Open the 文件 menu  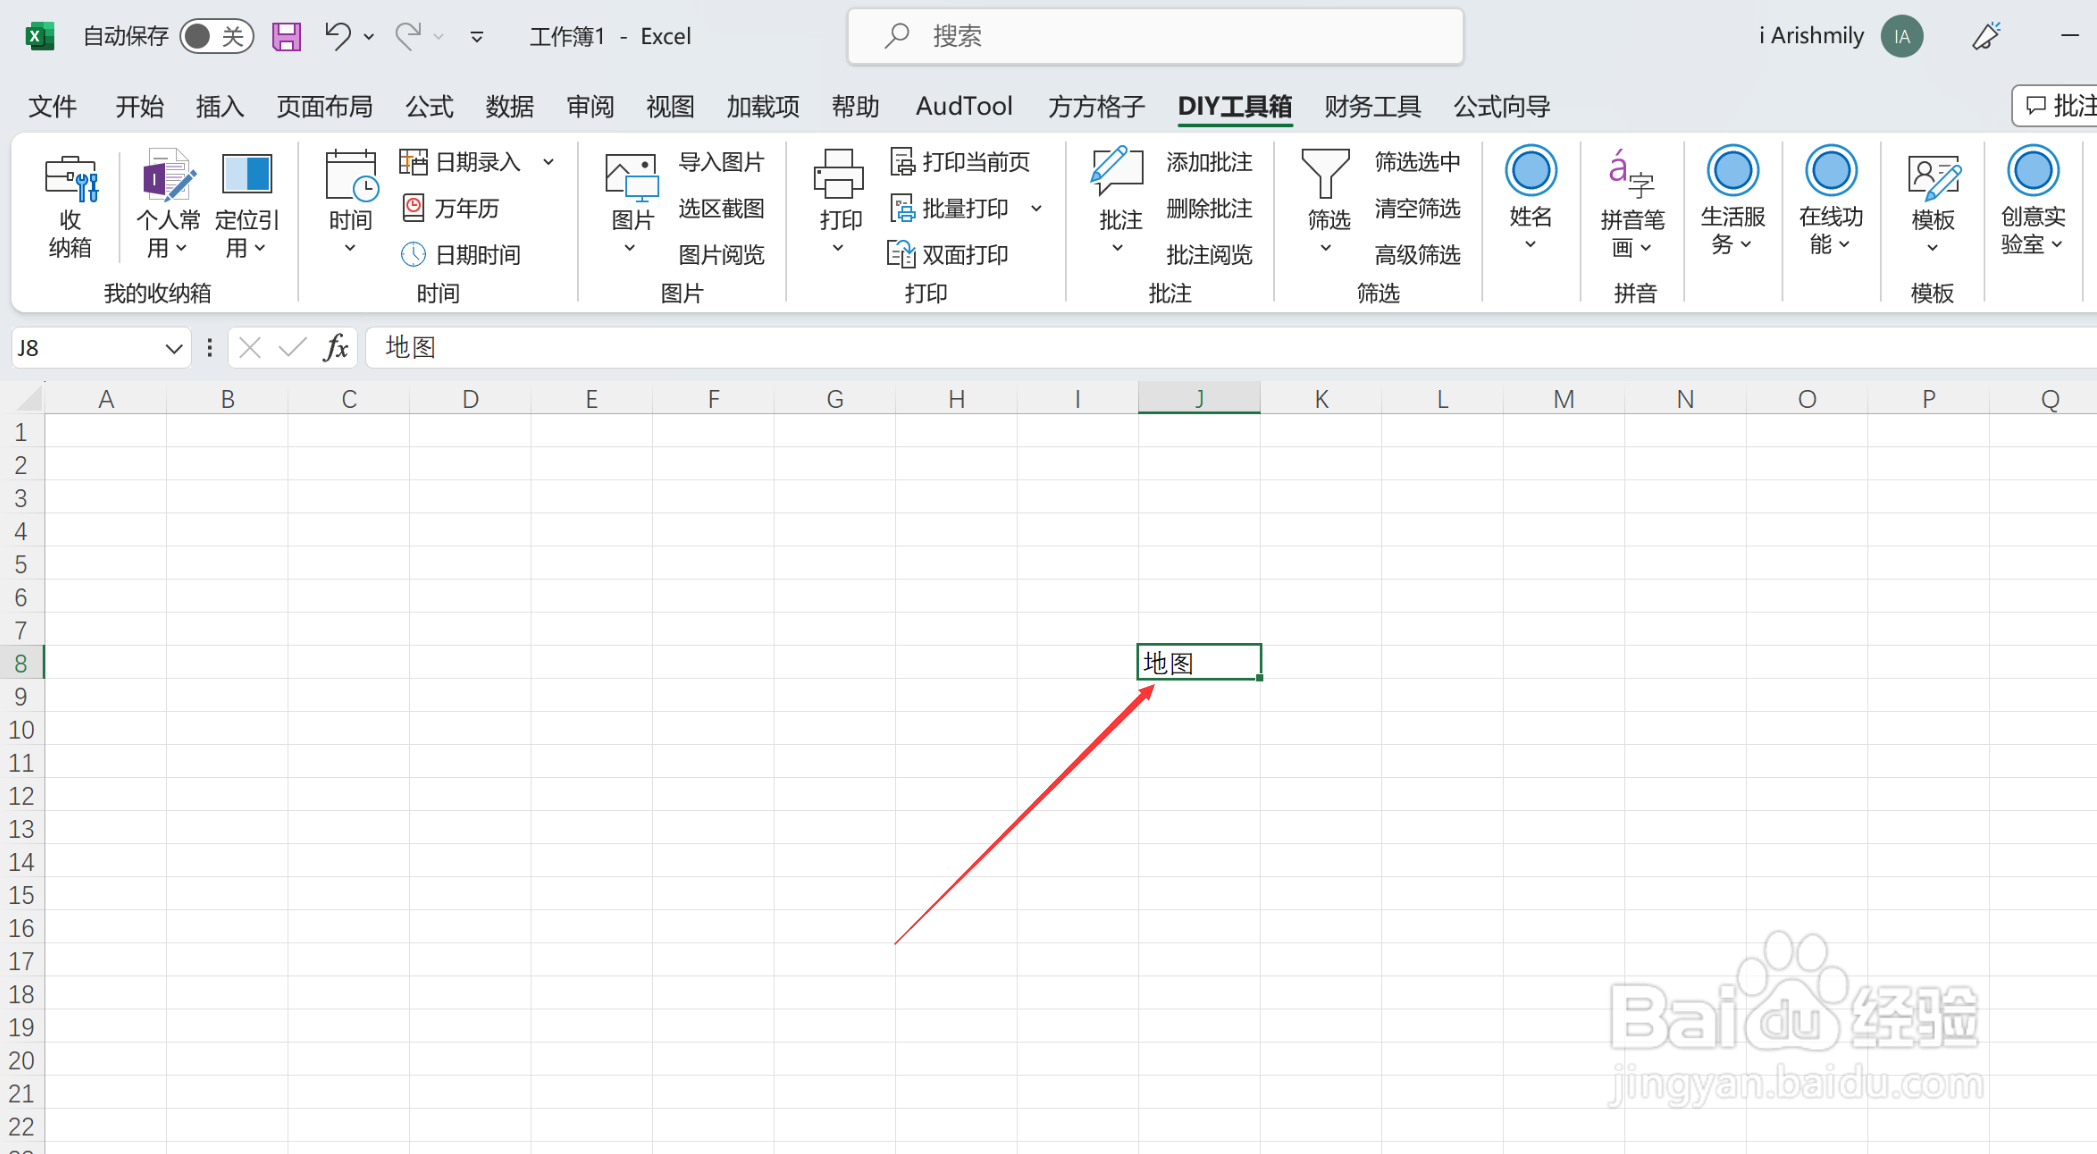click(x=53, y=106)
